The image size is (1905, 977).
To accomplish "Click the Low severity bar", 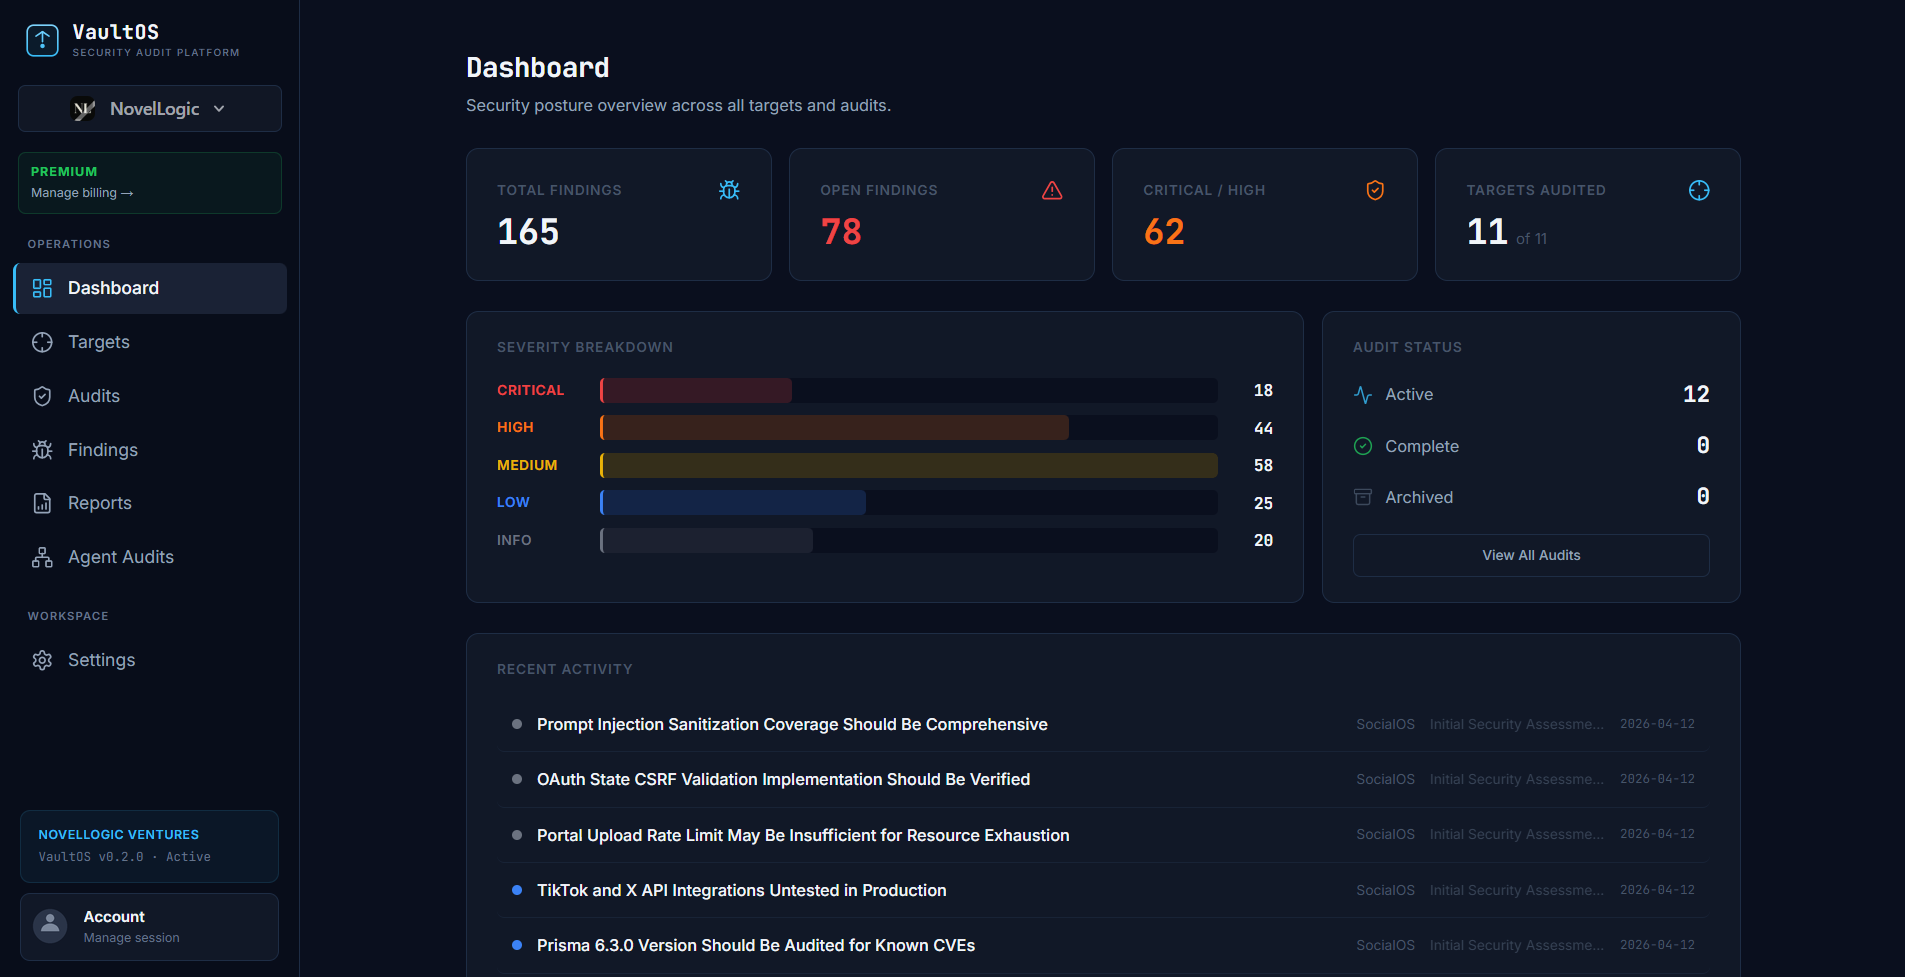I will click(x=733, y=503).
